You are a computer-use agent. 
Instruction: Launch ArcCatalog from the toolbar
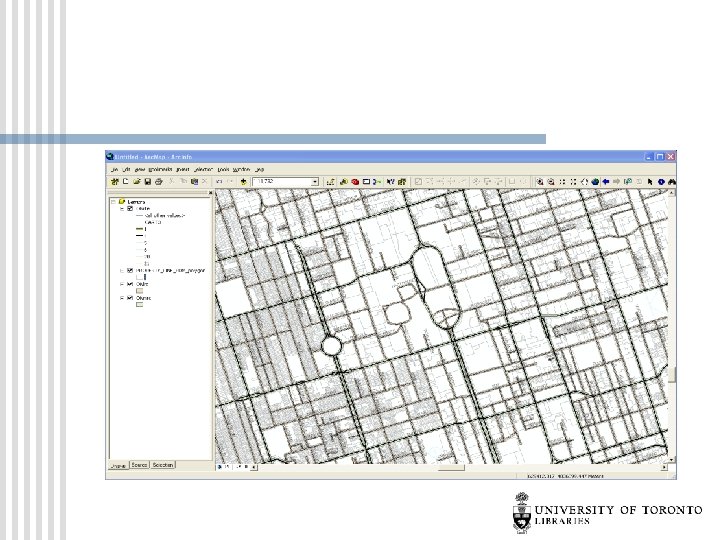[343, 182]
